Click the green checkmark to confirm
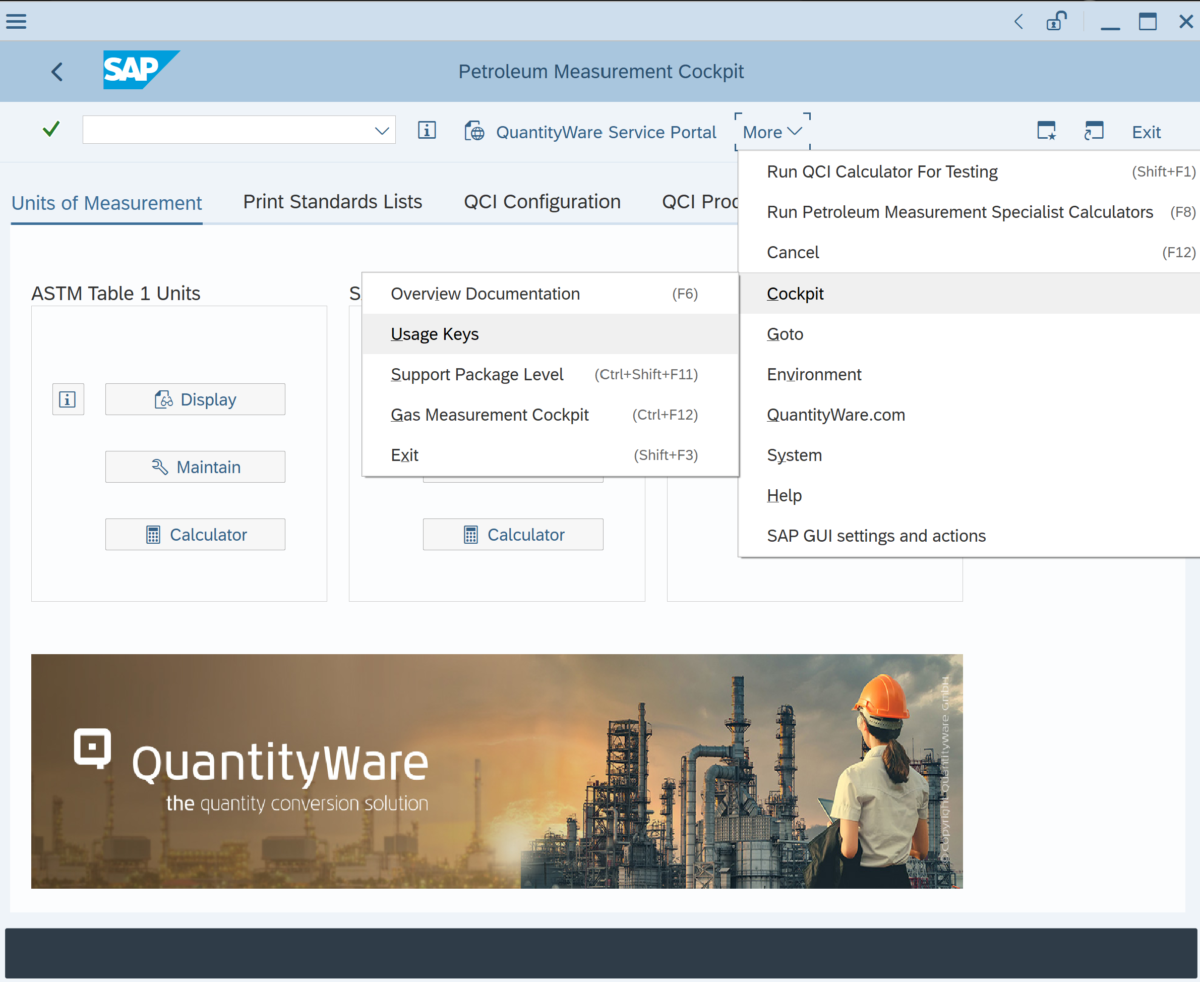 click(50, 130)
